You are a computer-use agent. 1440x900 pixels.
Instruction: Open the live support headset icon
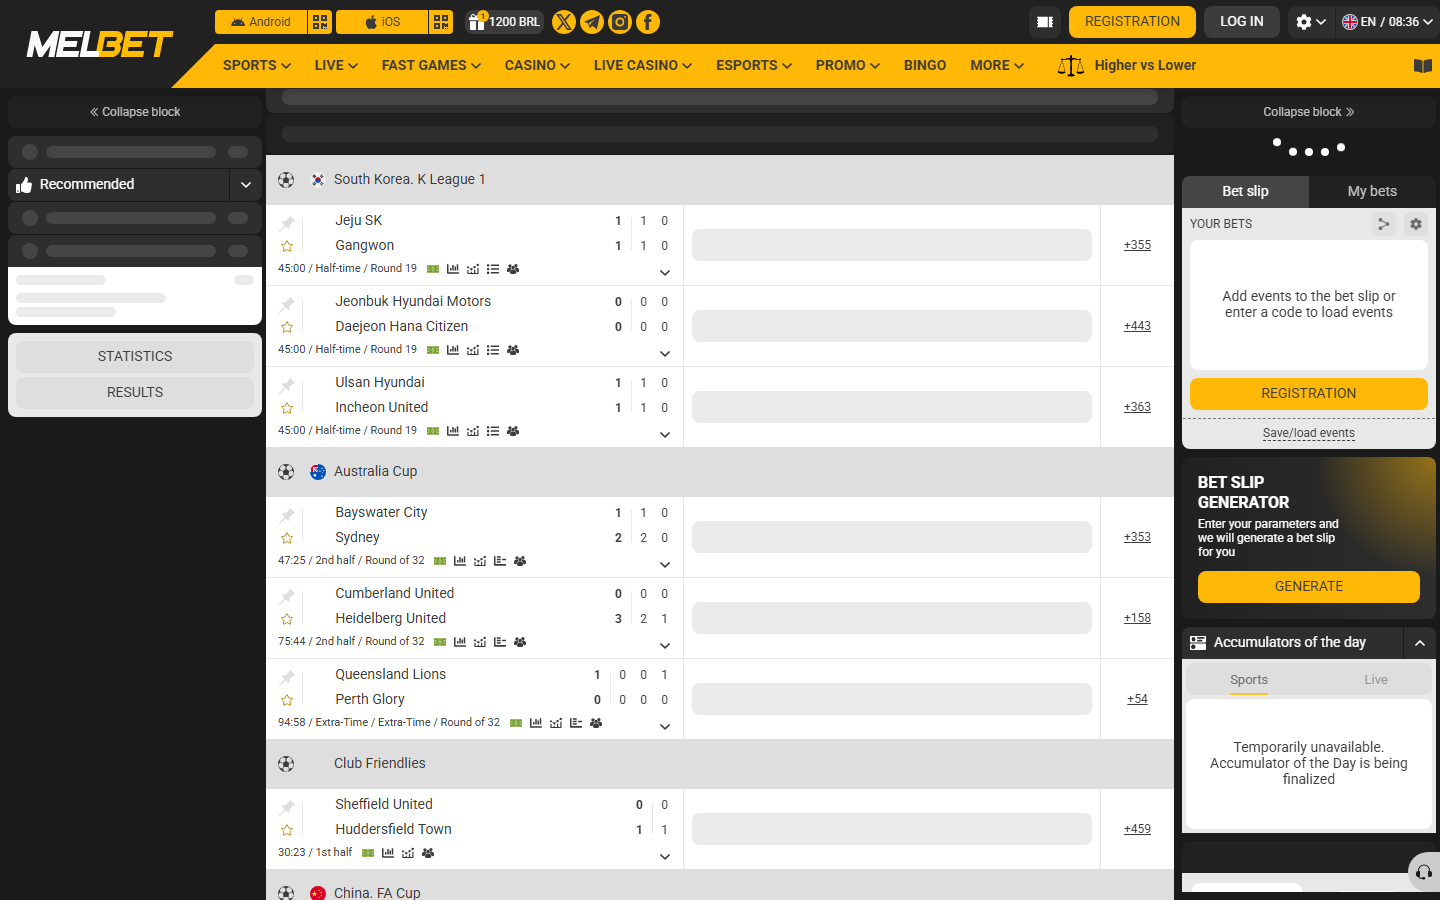point(1424,872)
